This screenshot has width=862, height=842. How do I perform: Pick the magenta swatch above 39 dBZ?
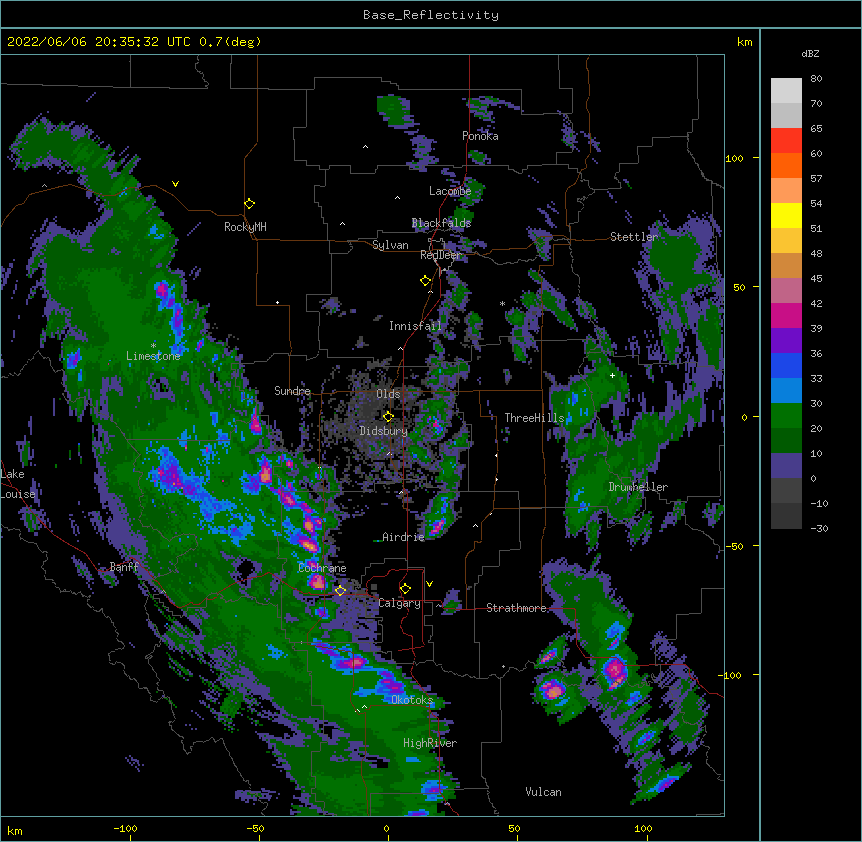tap(786, 315)
